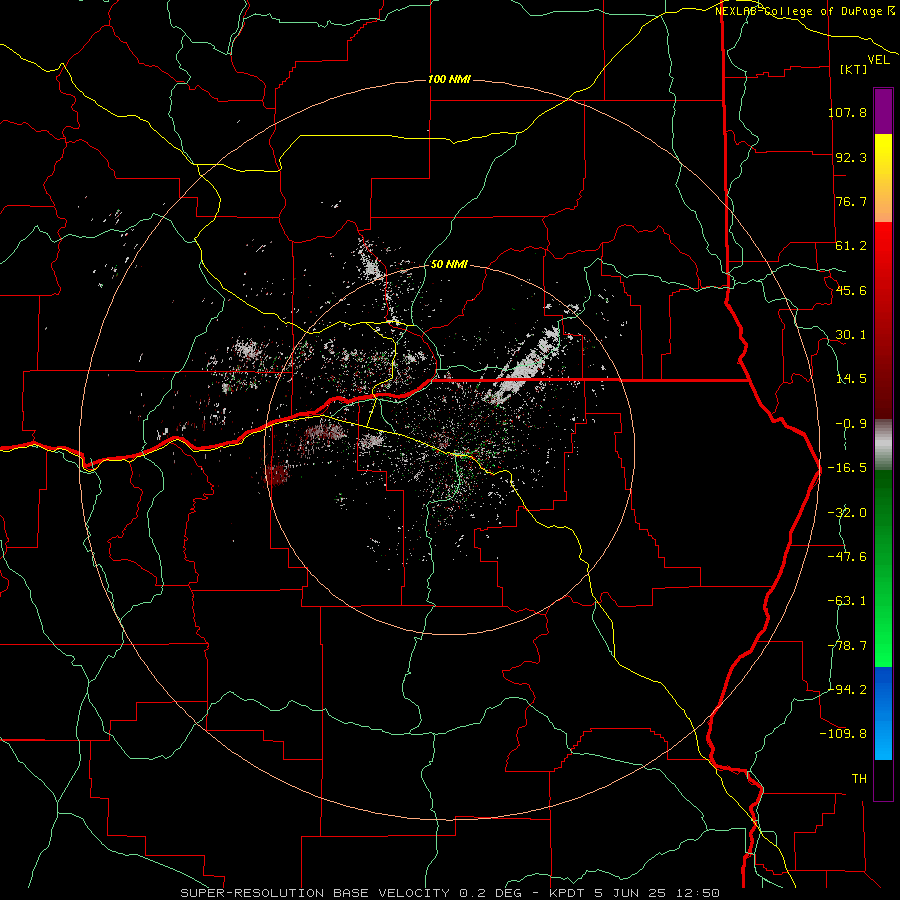This screenshot has height=900, width=900.
Task: Click the 'SUPER-RESOLUTION BASE VELOCITY 0.2 DEG' caption
Action: [351, 893]
